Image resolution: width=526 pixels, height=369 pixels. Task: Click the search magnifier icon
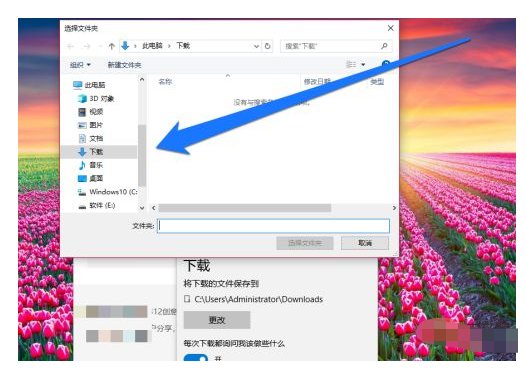click(384, 46)
